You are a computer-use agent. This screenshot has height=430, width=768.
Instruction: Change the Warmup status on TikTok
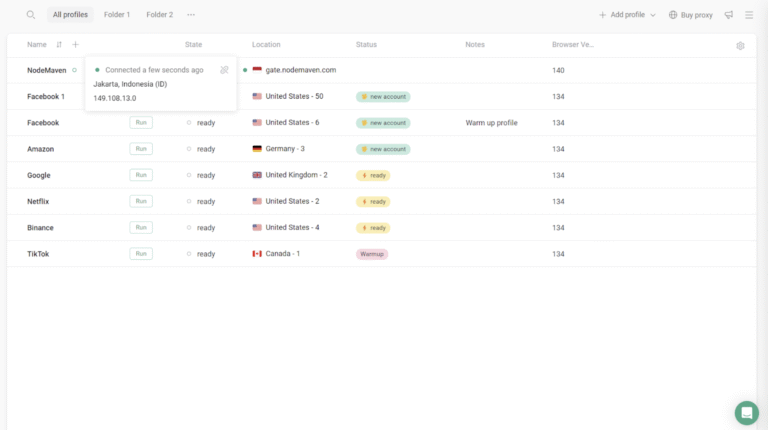pos(372,254)
